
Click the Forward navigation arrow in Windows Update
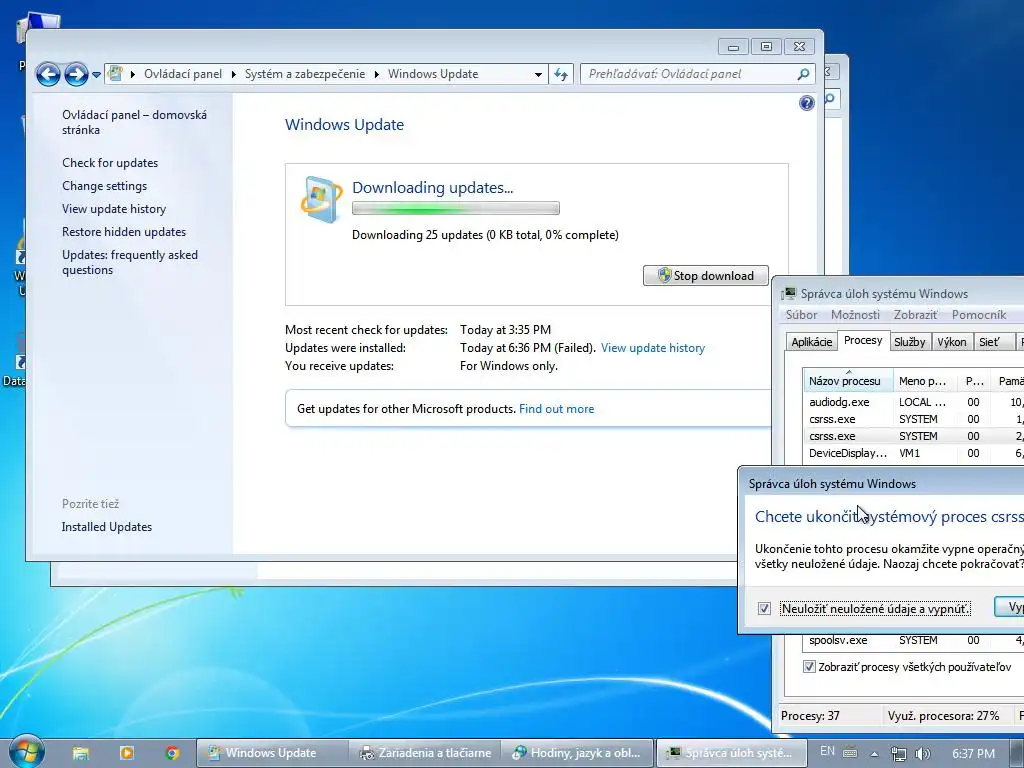click(76, 74)
